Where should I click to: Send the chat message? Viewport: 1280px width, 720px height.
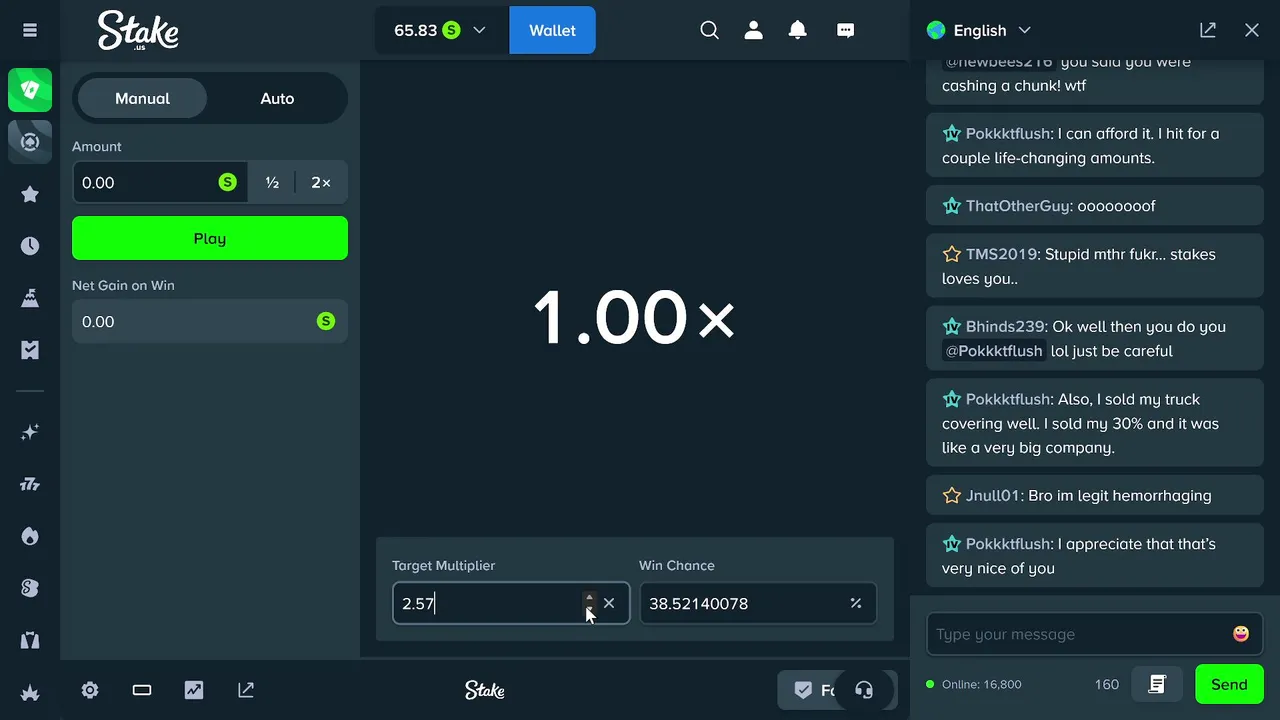tap(1229, 684)
